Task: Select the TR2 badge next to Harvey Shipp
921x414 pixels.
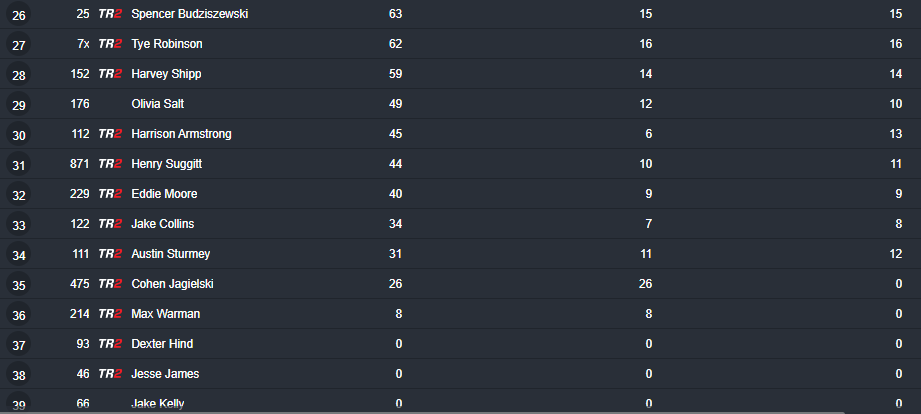Action: click(110, 74)
